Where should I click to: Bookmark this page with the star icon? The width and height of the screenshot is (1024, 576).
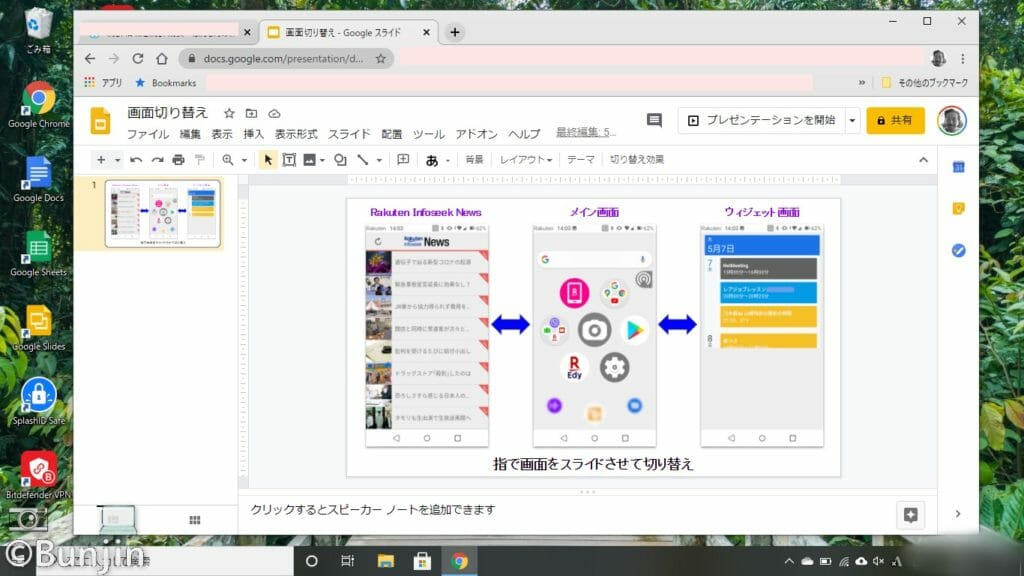click(381, 59)
